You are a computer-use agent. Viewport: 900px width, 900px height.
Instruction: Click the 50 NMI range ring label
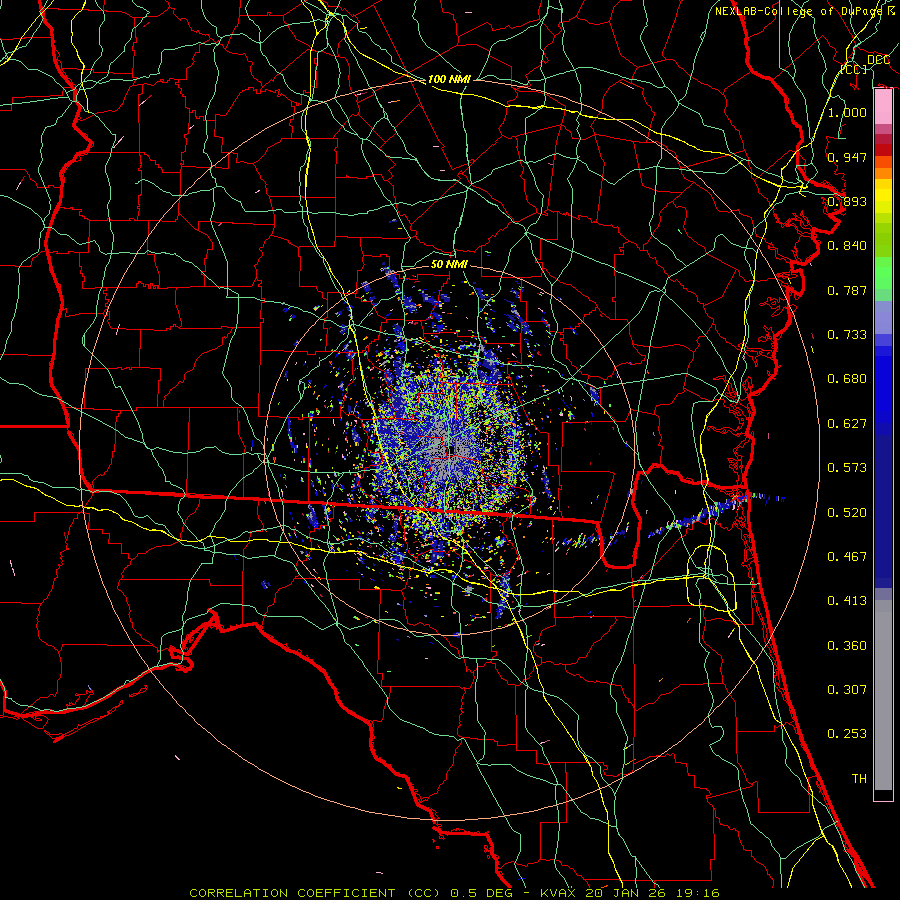[x=449, y=264]
